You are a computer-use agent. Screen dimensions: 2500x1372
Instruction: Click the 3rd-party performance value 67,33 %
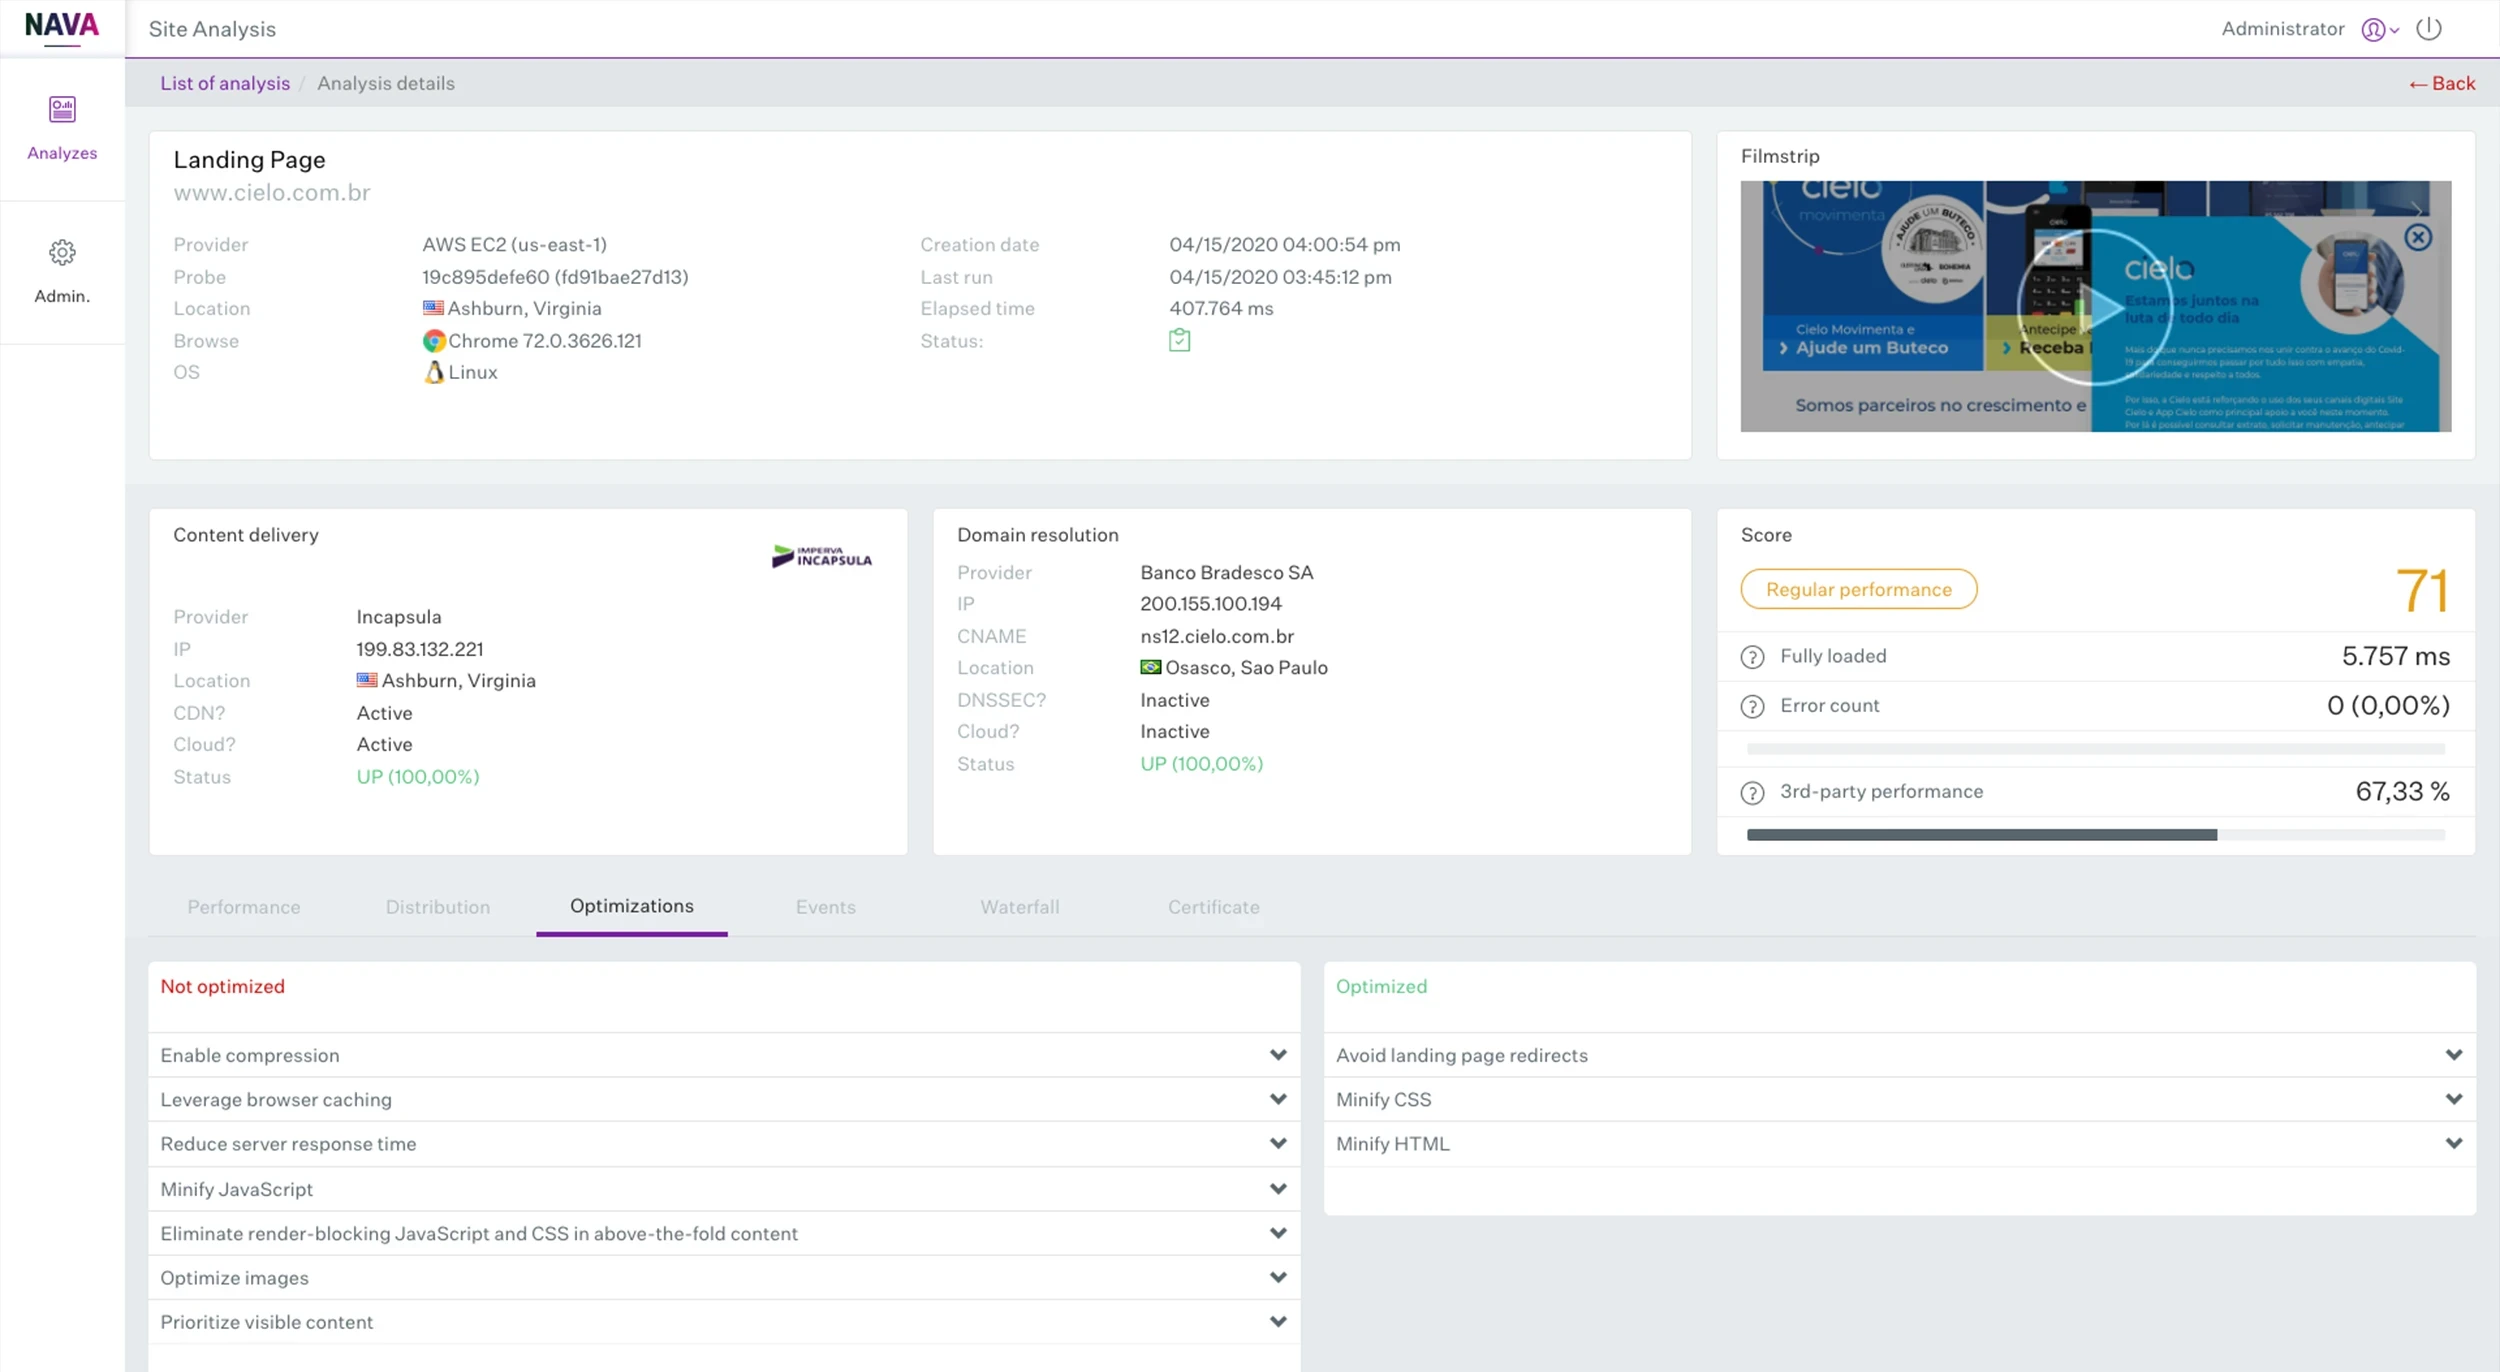pos(2403,792)
